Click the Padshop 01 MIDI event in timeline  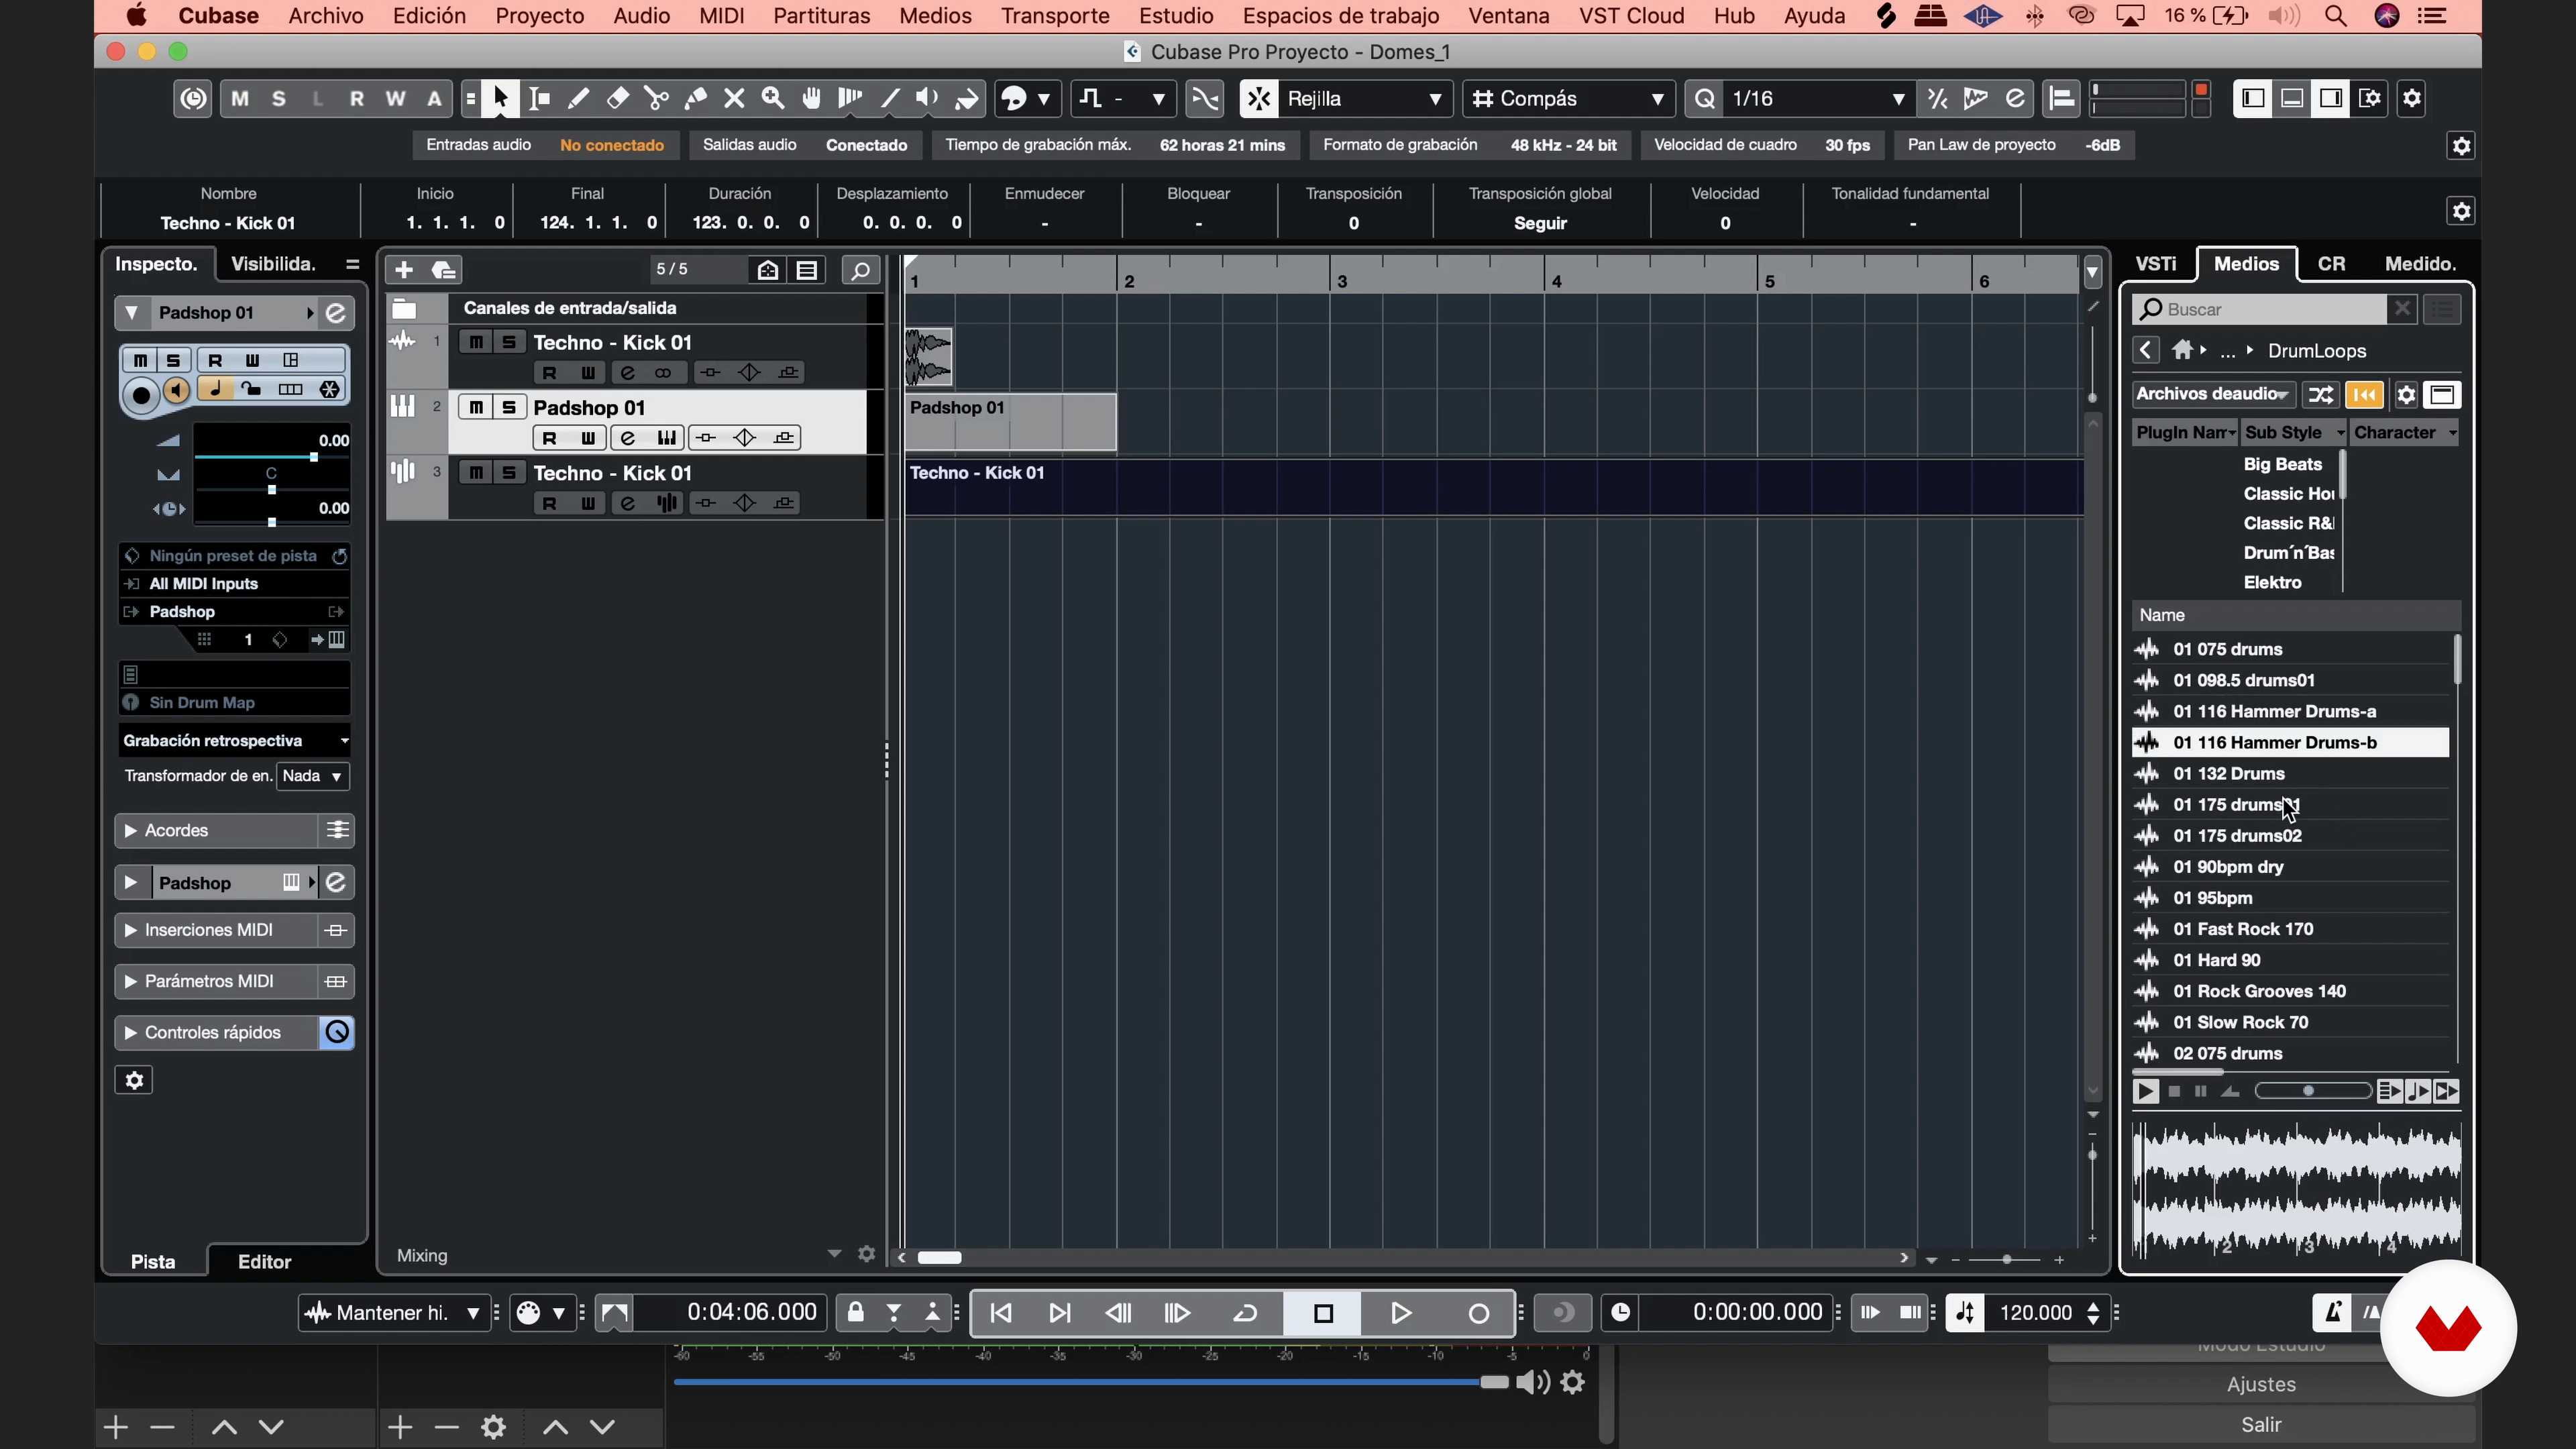(1010, 422)
